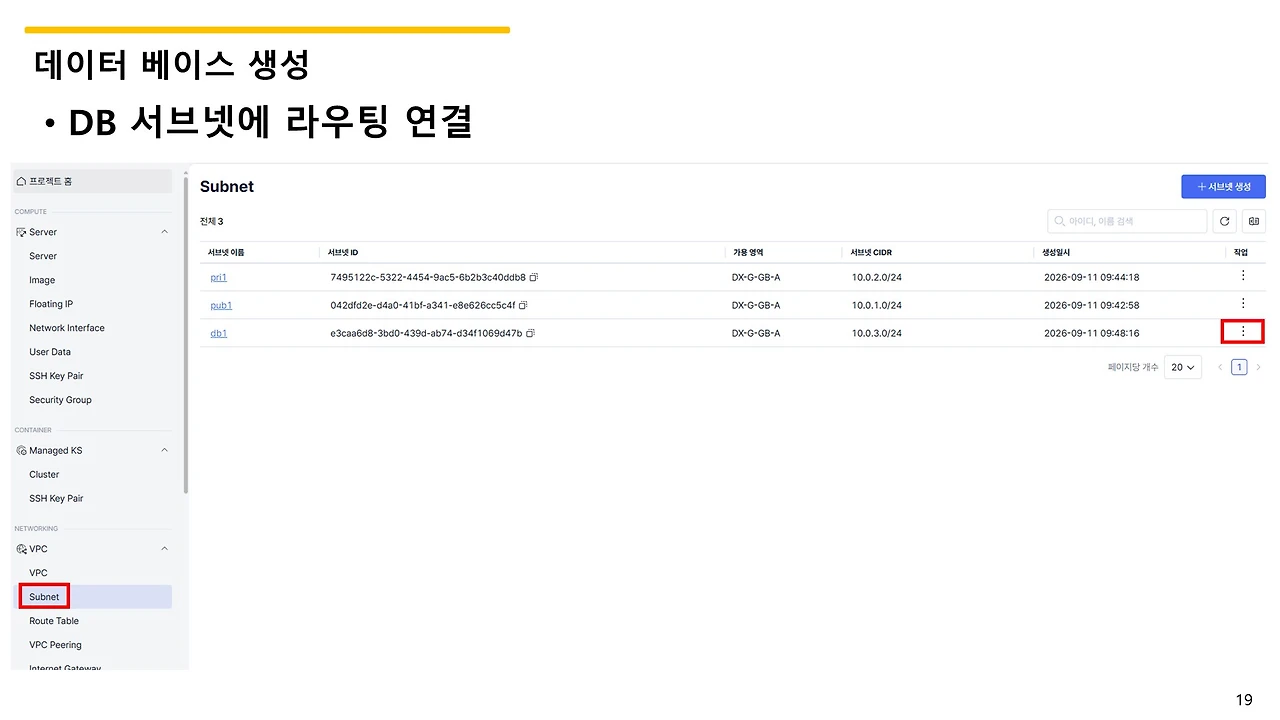The height and width of the screenshot is (720, 1280).
Task: Refresh the subnet list
Action: click(1225, 221)
